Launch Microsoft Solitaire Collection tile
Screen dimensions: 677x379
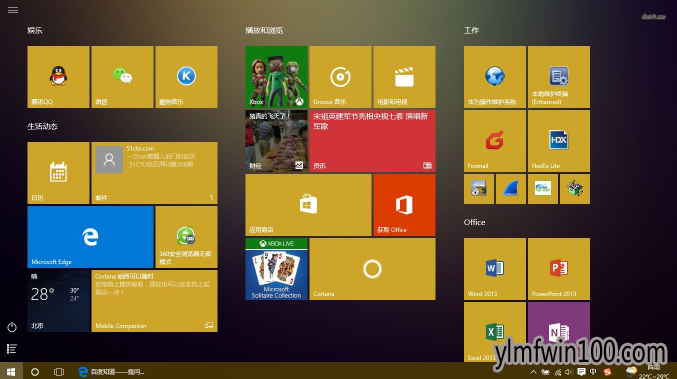click(276, 268)
